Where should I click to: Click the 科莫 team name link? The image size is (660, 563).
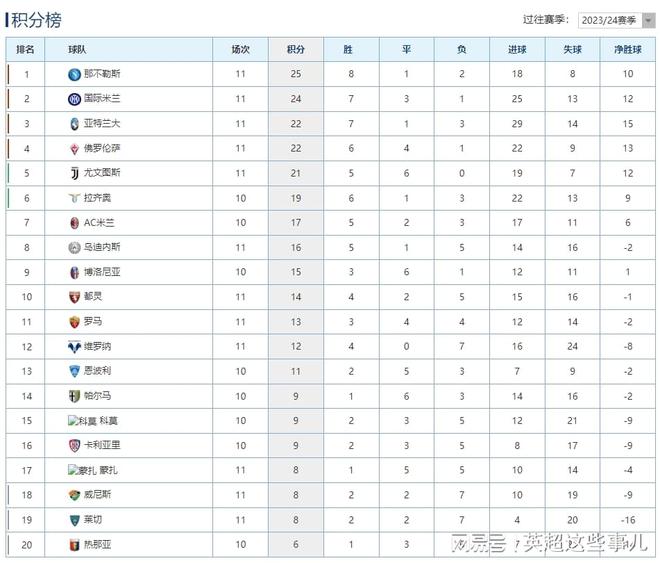109,421
